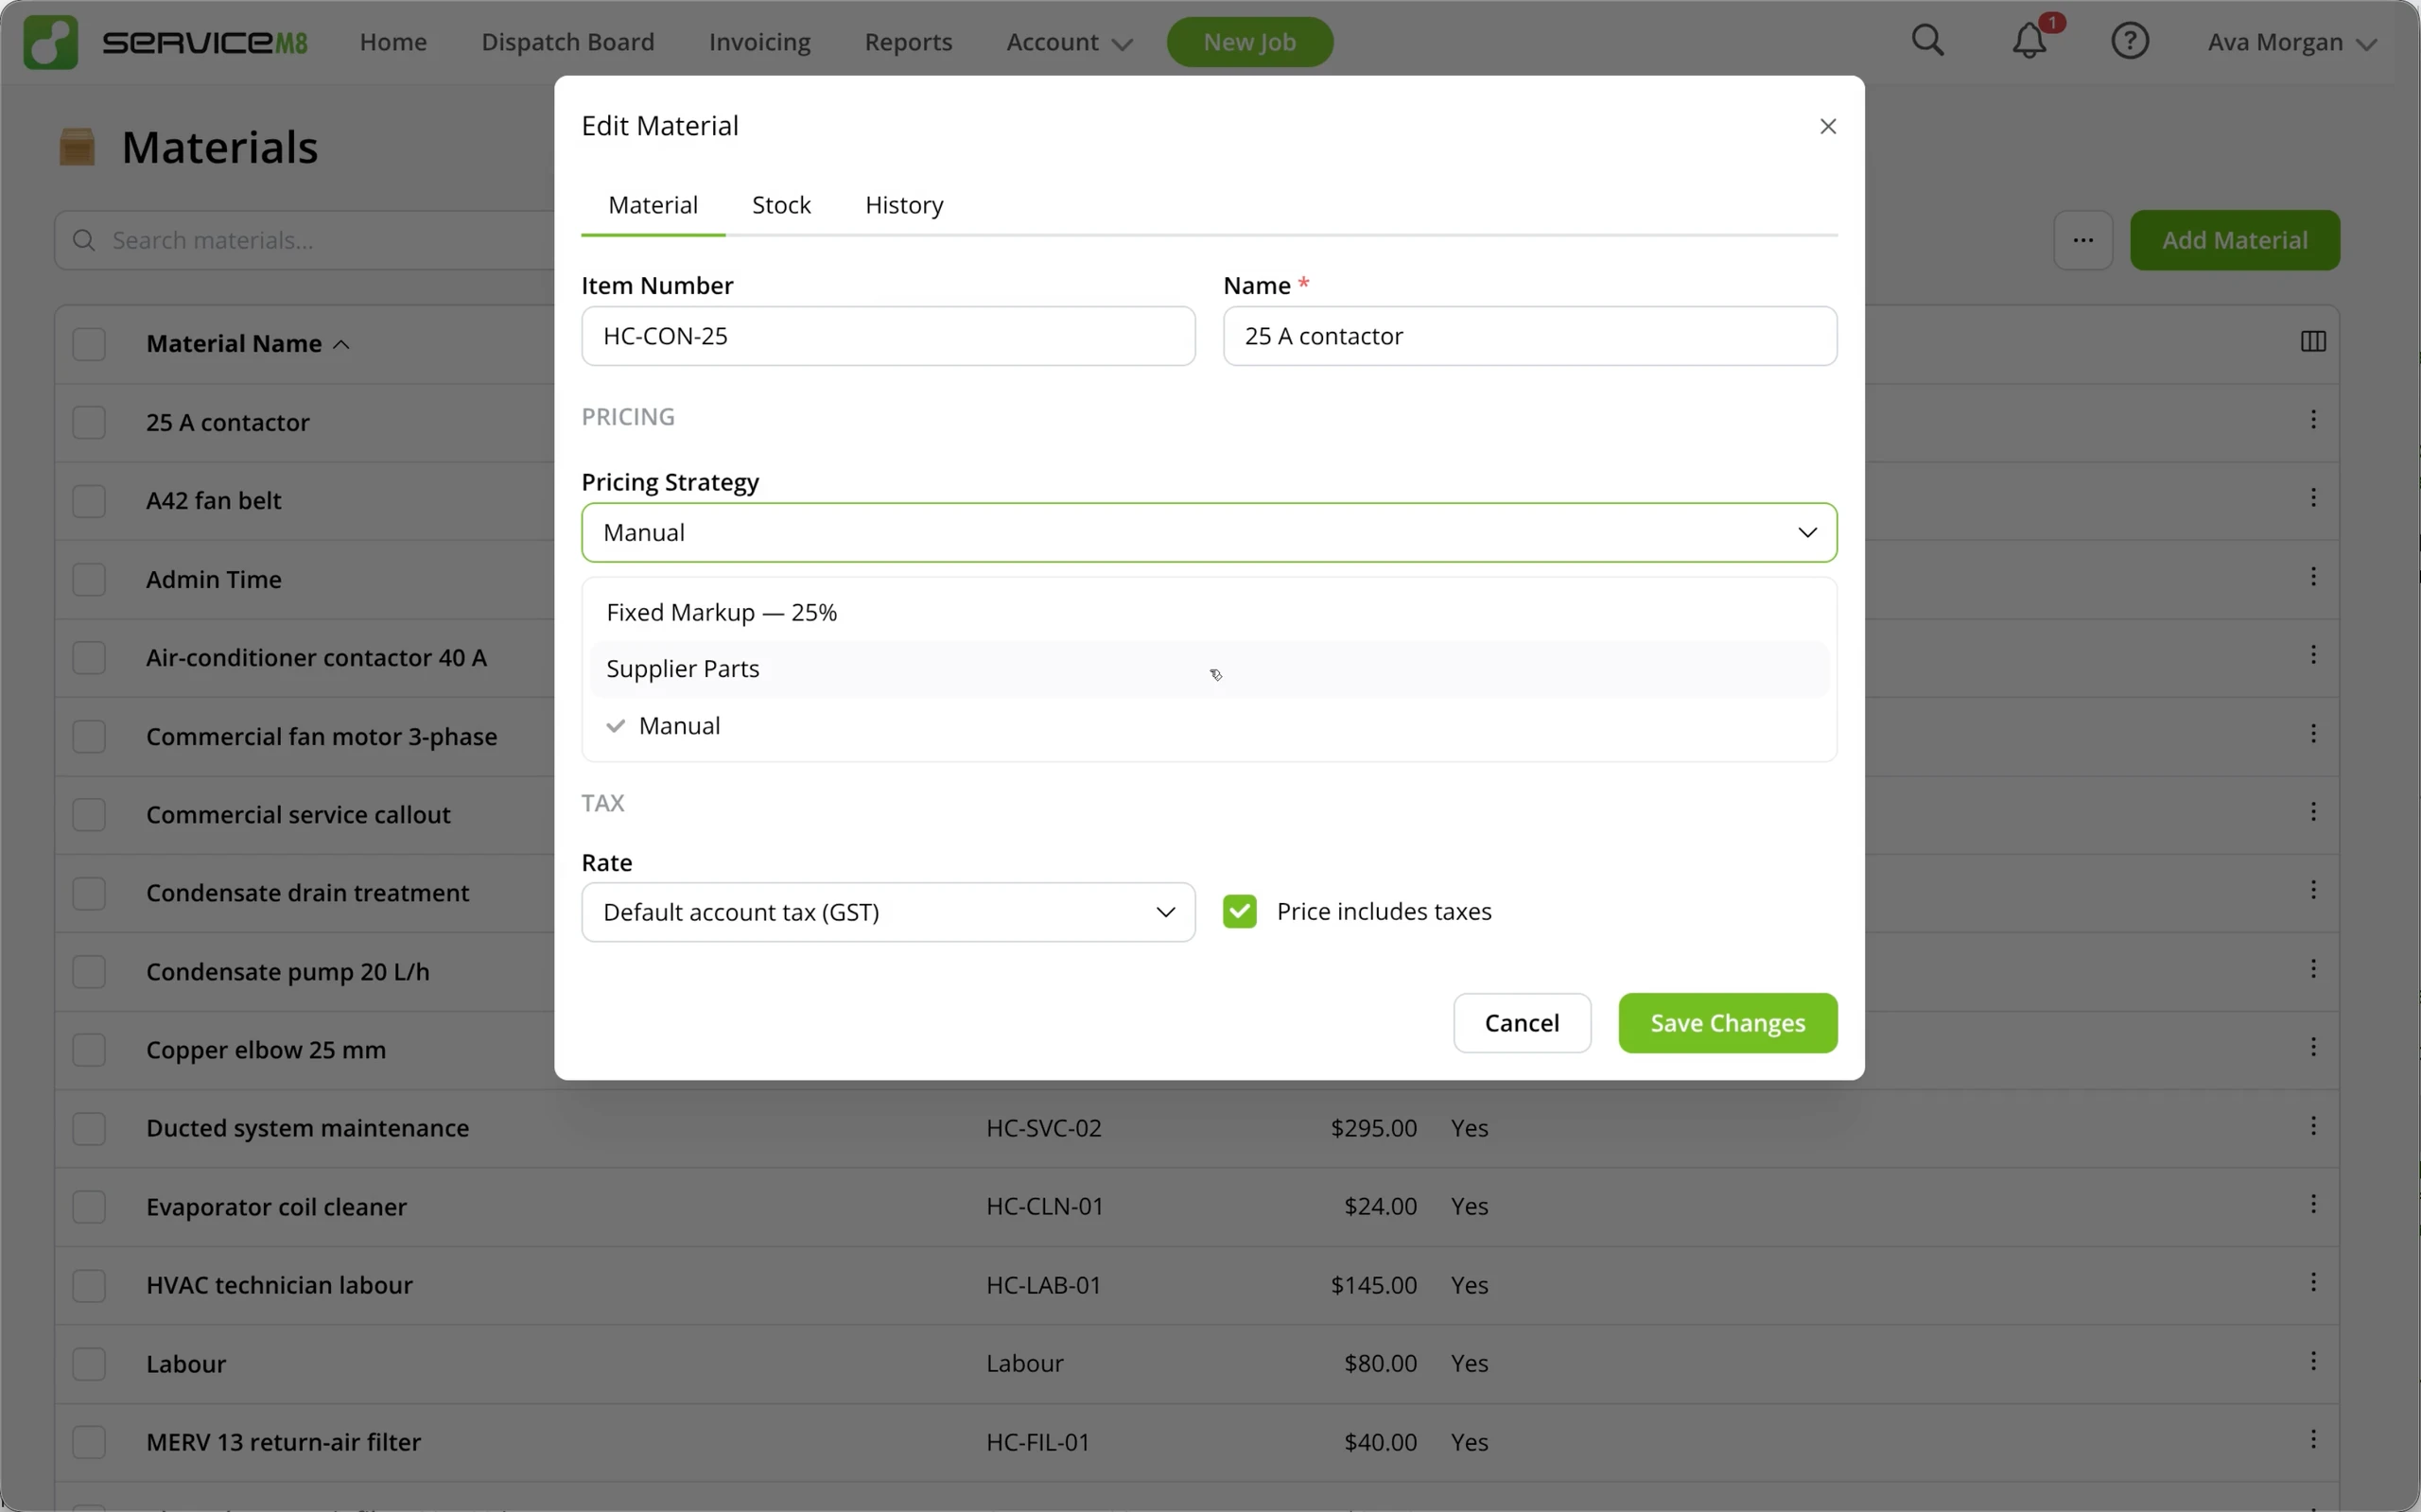This screenshot has height=1512, width=2421.
Task: Open the column chooser icon in table header
Action: click(x=2312, y=342)
